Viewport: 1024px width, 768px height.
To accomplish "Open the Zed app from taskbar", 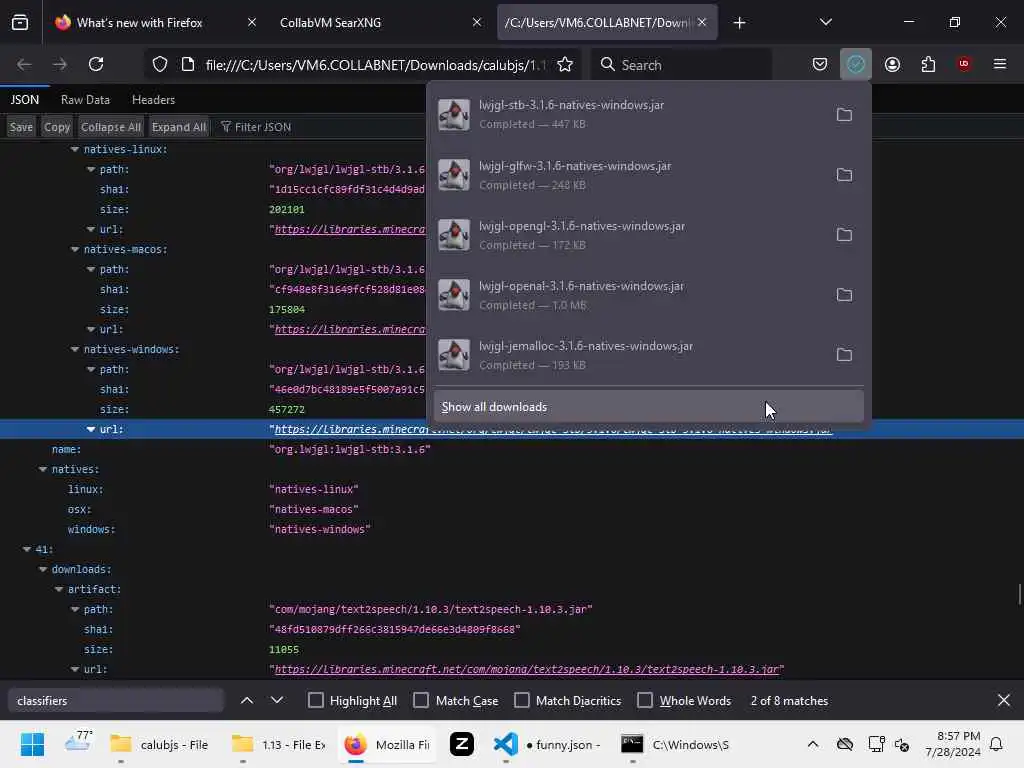I will [x=462, y=744].
